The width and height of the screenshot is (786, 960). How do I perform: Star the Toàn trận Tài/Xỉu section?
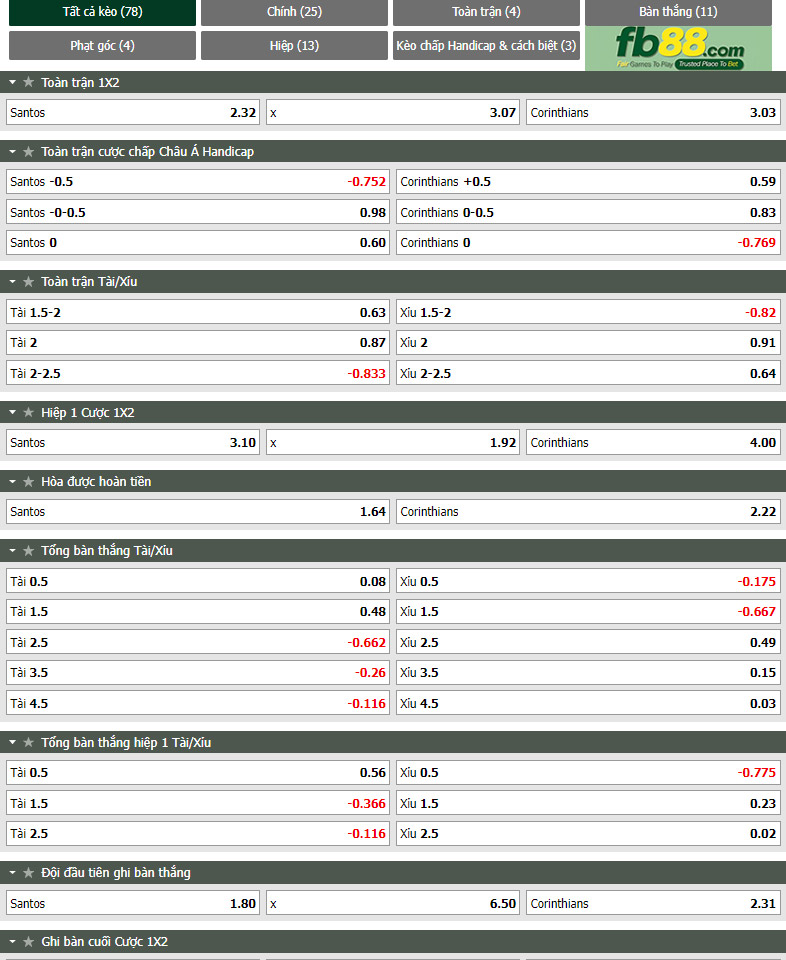[28, 281]
